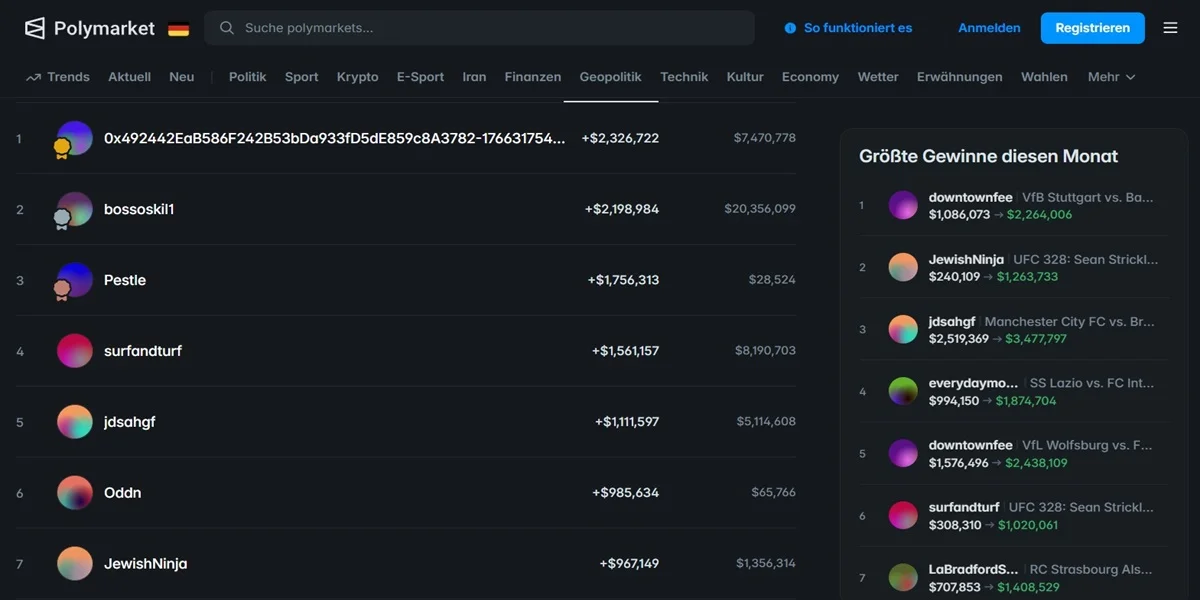Select the E-Sport category
Screen dimensions: 1200x600
coord(420,77)
